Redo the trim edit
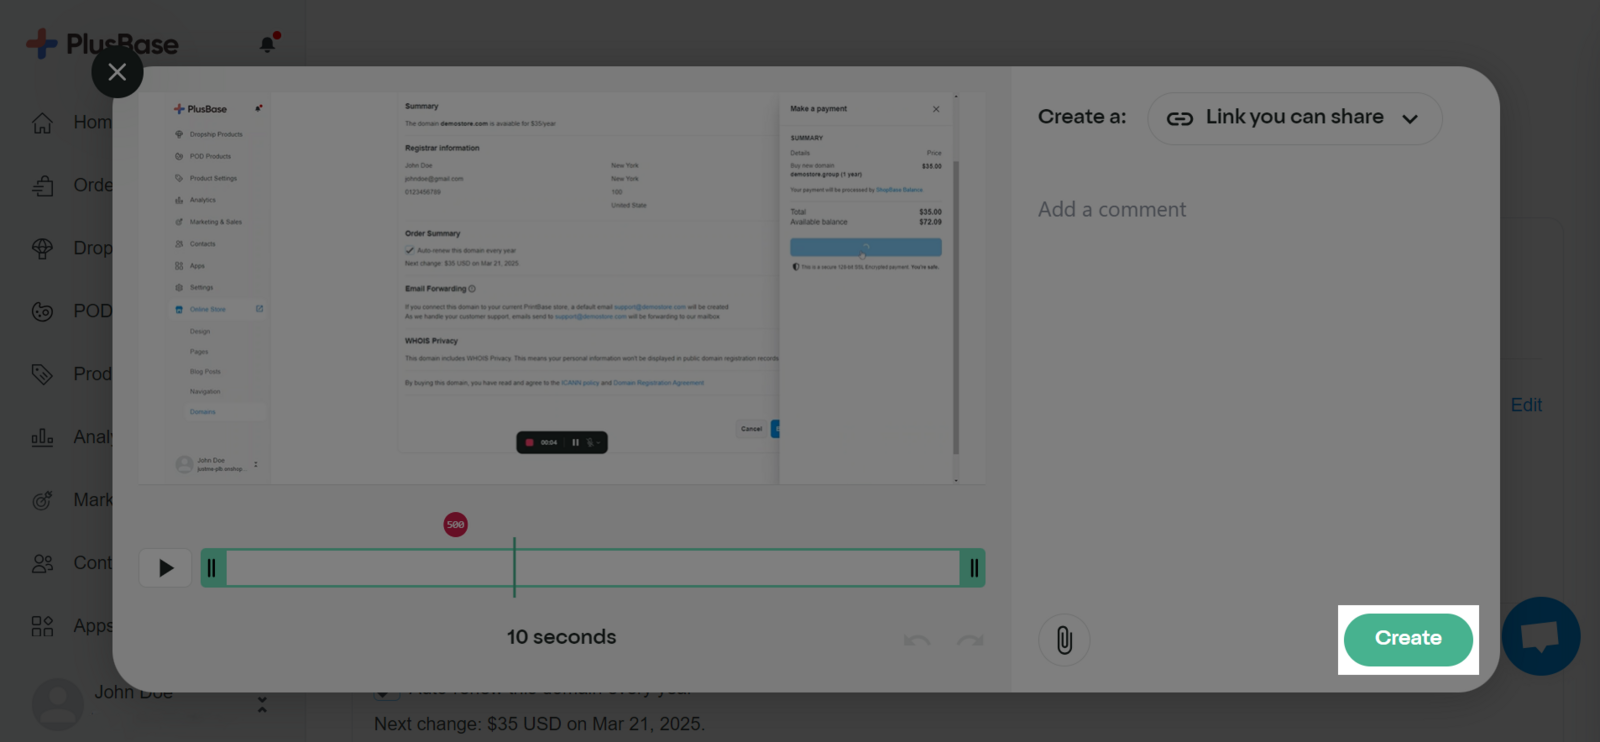This screenshot has height=742, width=1600. 970,639
